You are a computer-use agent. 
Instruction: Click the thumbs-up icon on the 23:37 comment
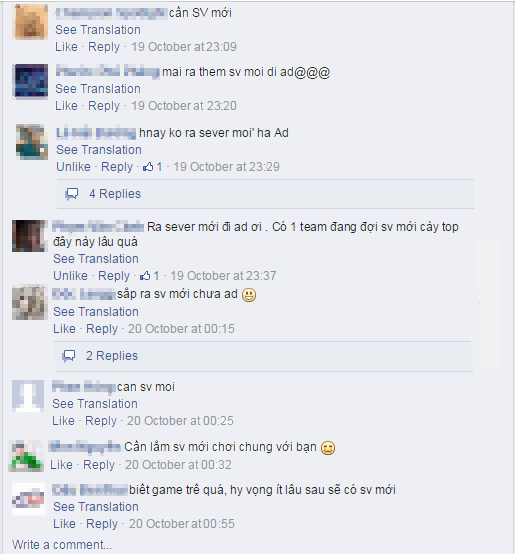click(145, 276)
